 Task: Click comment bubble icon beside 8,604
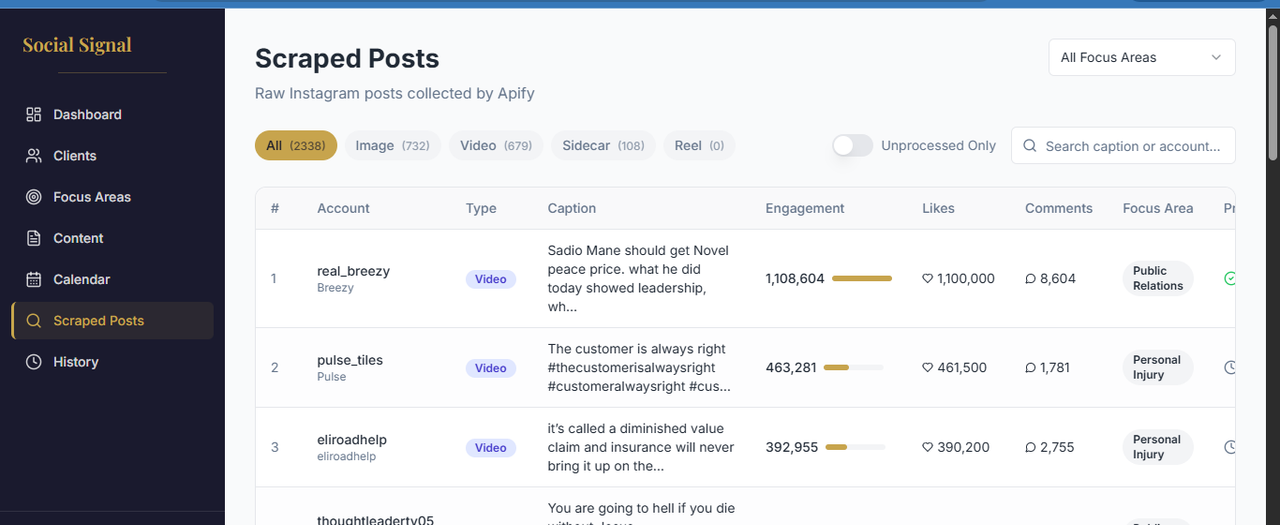1031,279
